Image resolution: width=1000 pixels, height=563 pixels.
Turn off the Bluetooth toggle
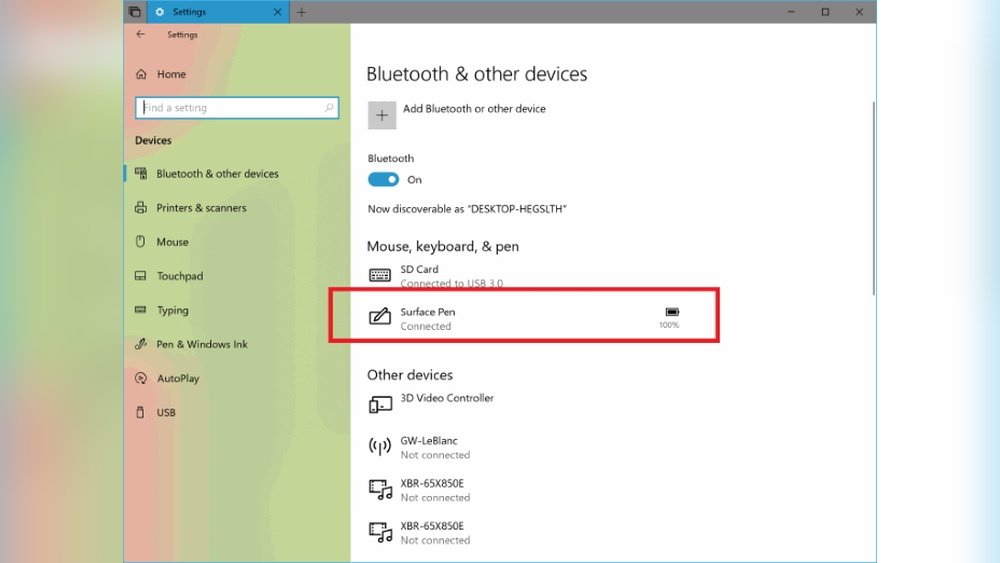pos(383,180)
